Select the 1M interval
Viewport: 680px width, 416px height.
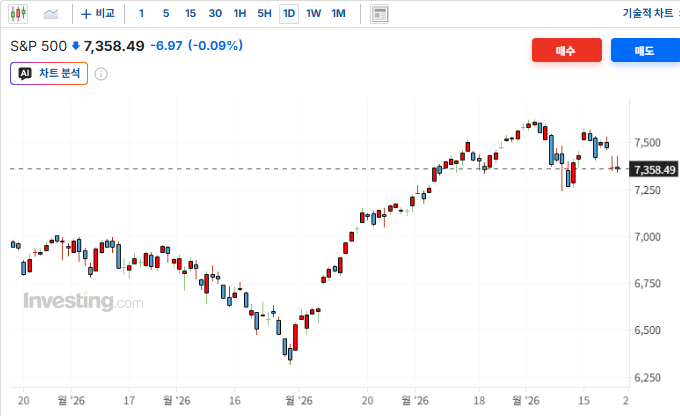339,14
